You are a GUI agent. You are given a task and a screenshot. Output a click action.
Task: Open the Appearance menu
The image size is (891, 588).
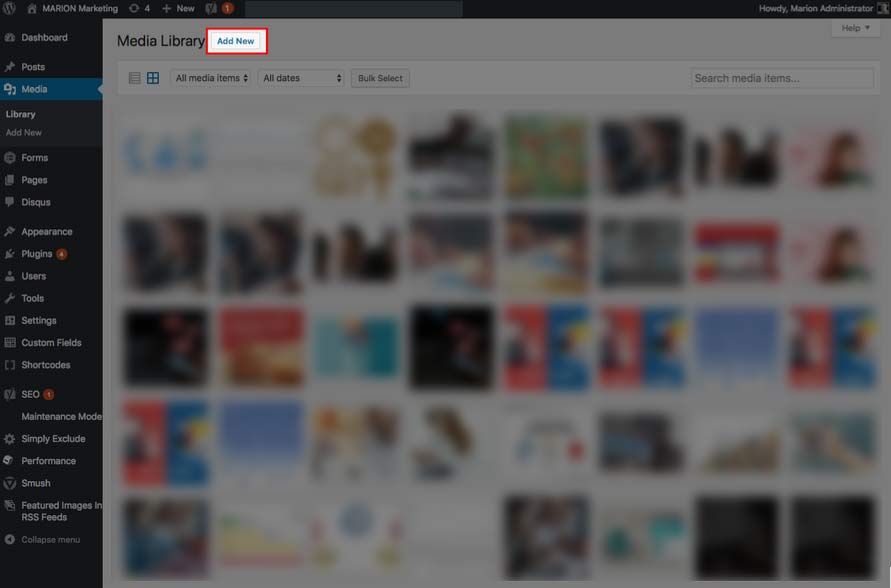[x=46, y=232]
